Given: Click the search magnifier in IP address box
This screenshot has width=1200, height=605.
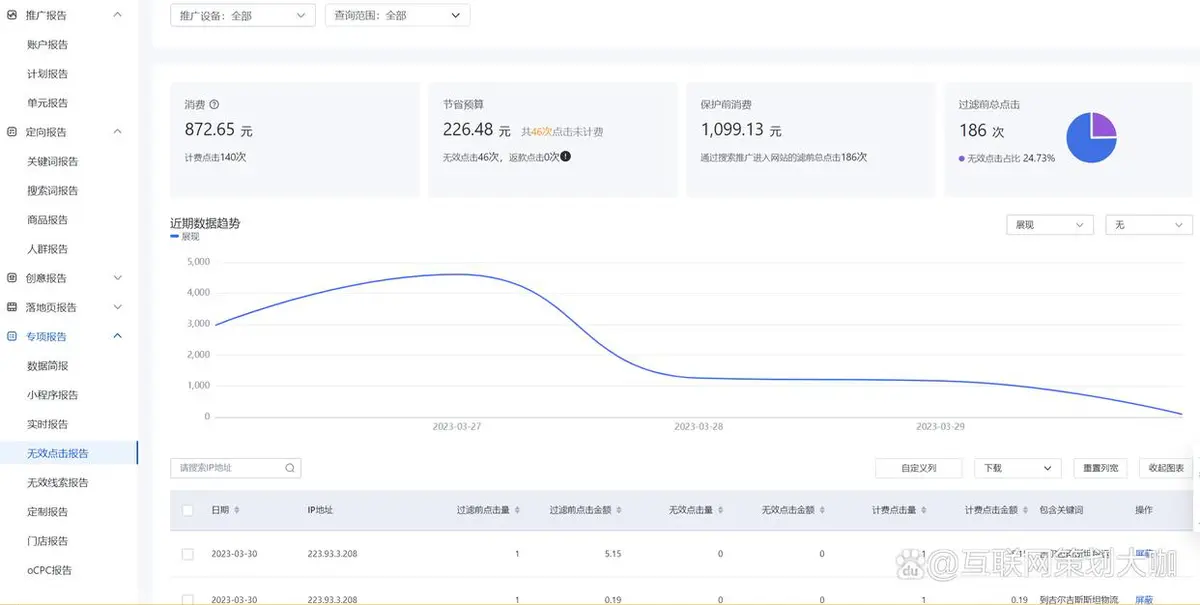Looking at the screenshot, I should 290,468.
